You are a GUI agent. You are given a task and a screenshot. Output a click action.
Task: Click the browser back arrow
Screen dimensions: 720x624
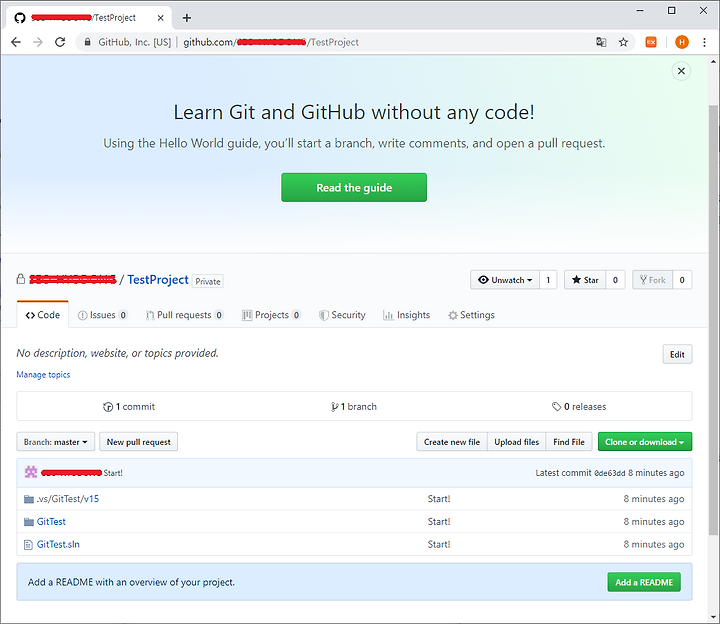pos(16,42)
